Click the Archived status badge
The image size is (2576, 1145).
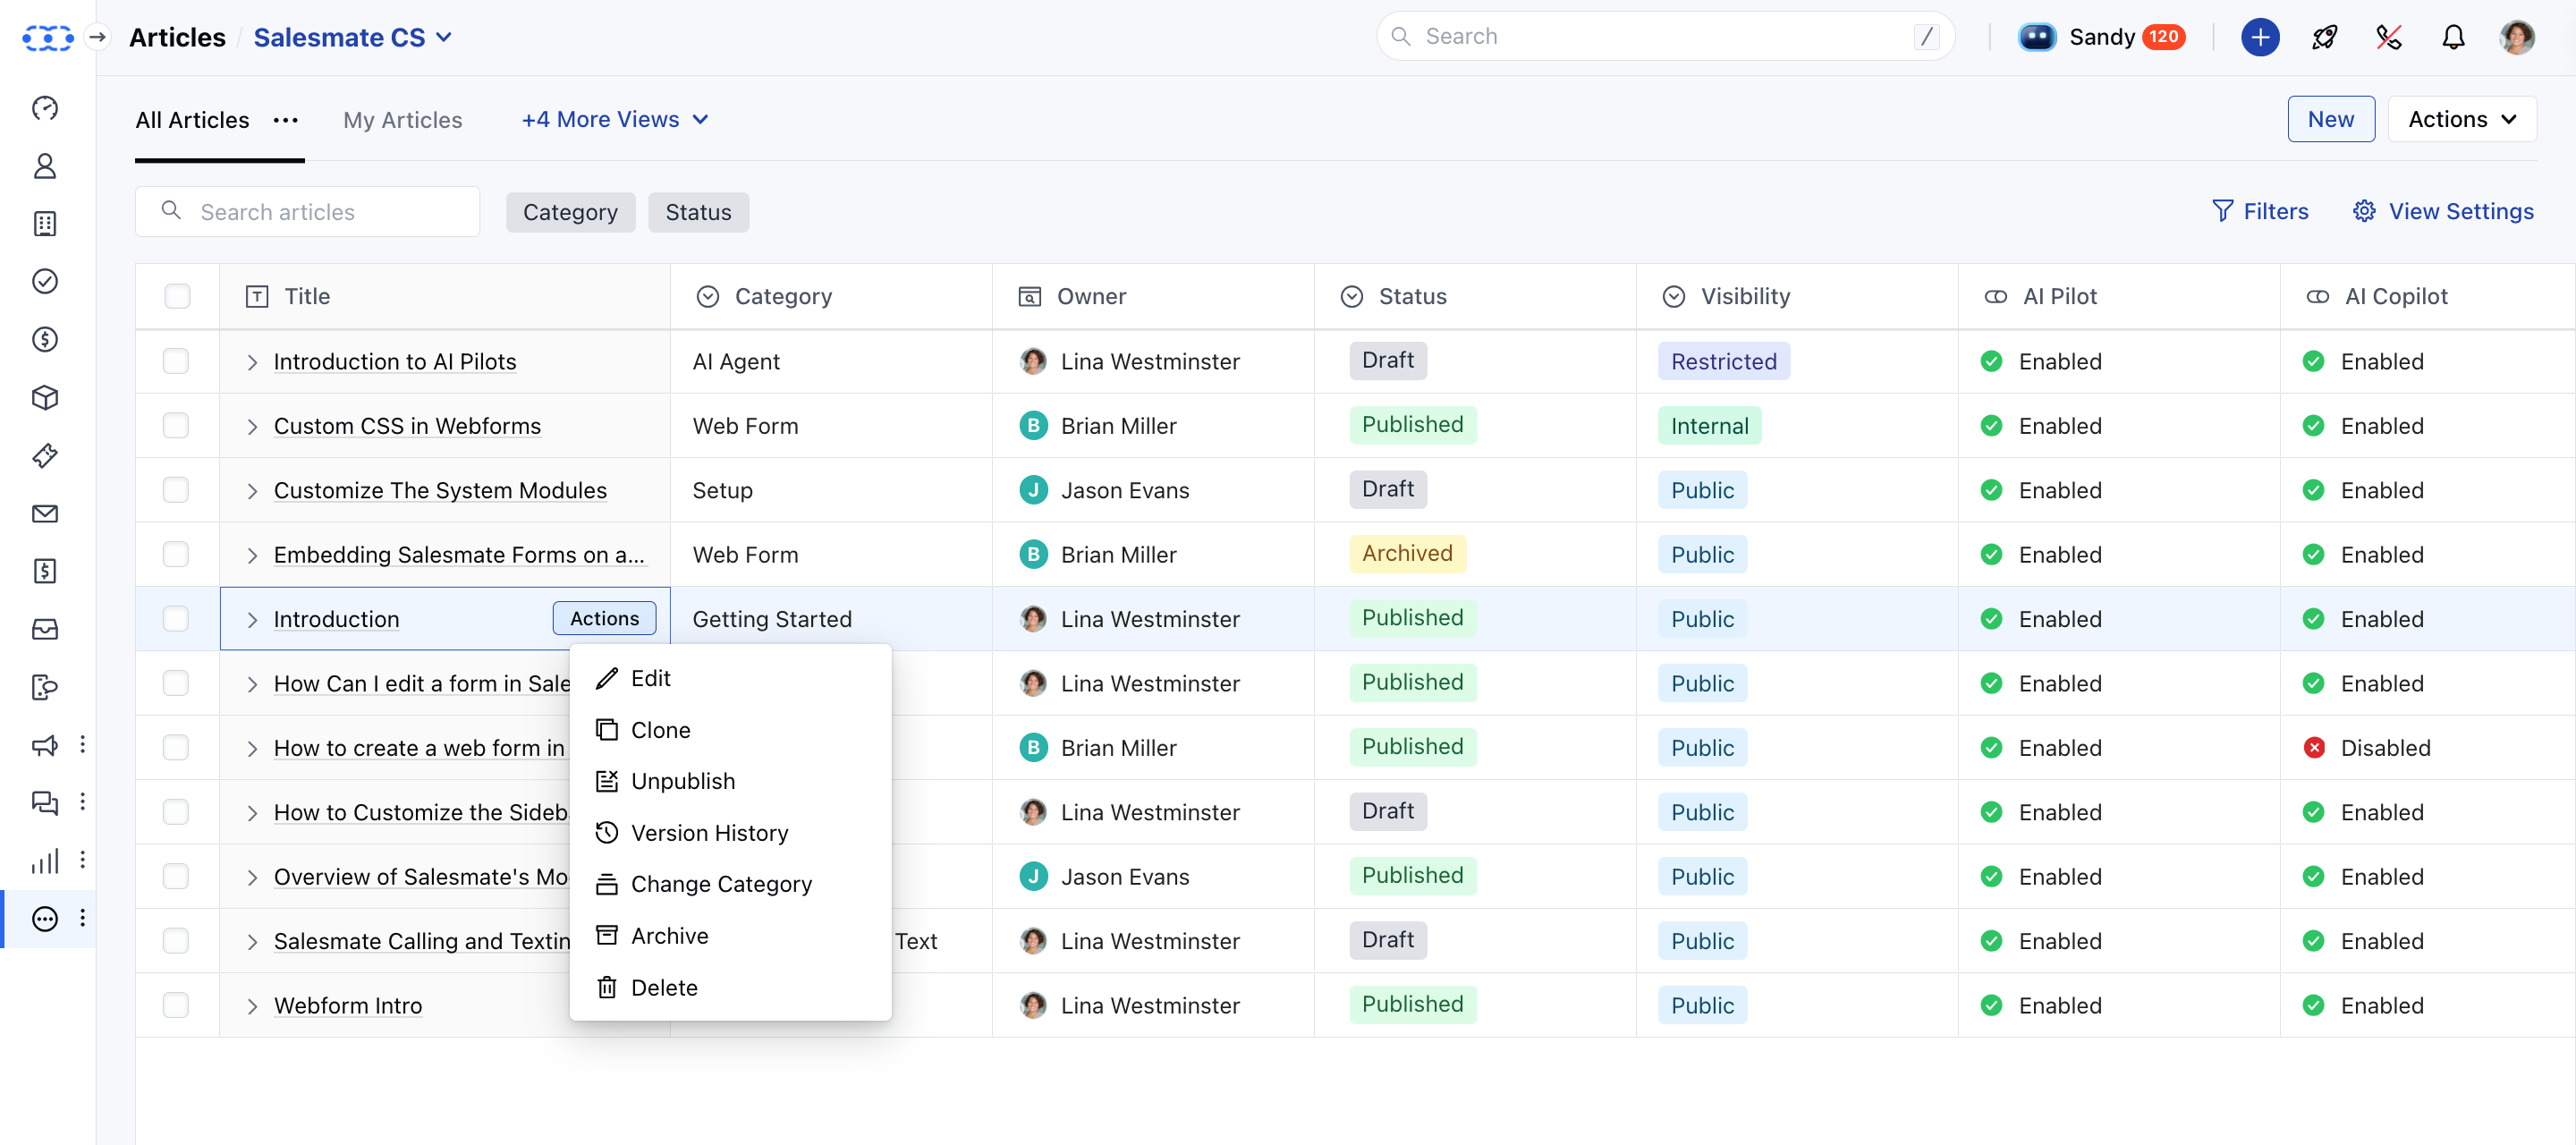pyautogui.click(x=1406, y=553)
